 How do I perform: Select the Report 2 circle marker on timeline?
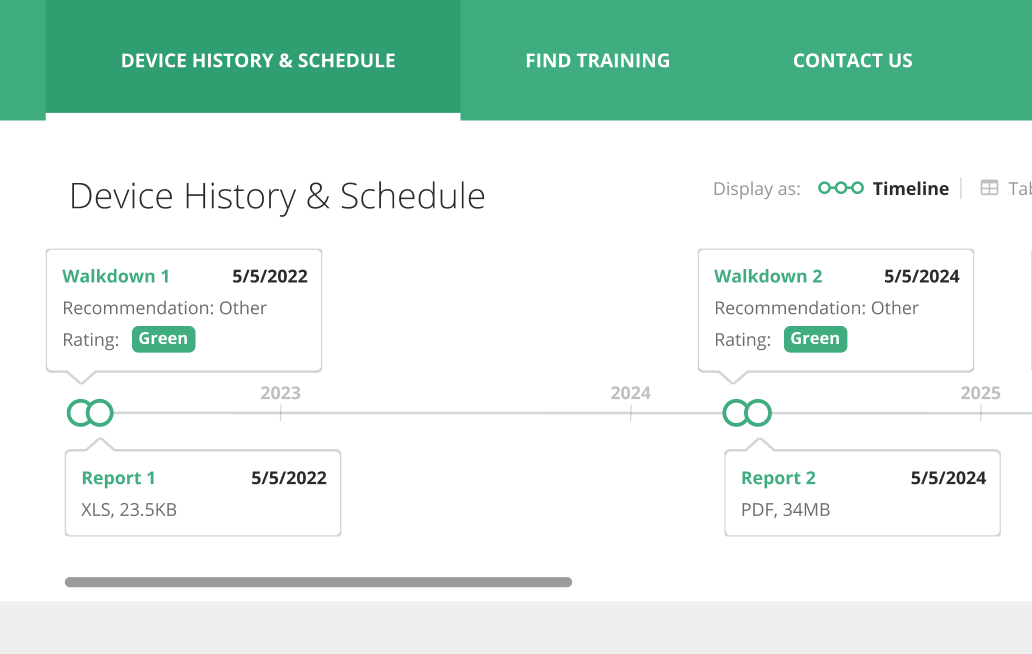(759, 412)
